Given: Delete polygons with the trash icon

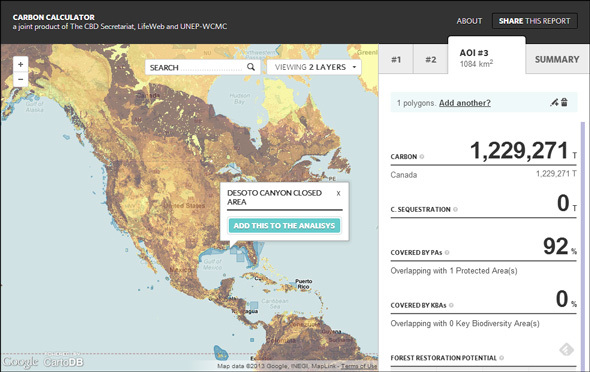Looking at the screenshot, I should (x=564, y=102).
